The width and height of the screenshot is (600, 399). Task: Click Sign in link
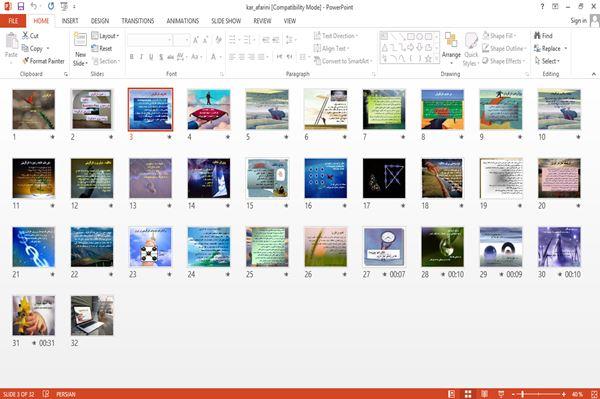tap(578, 21)
